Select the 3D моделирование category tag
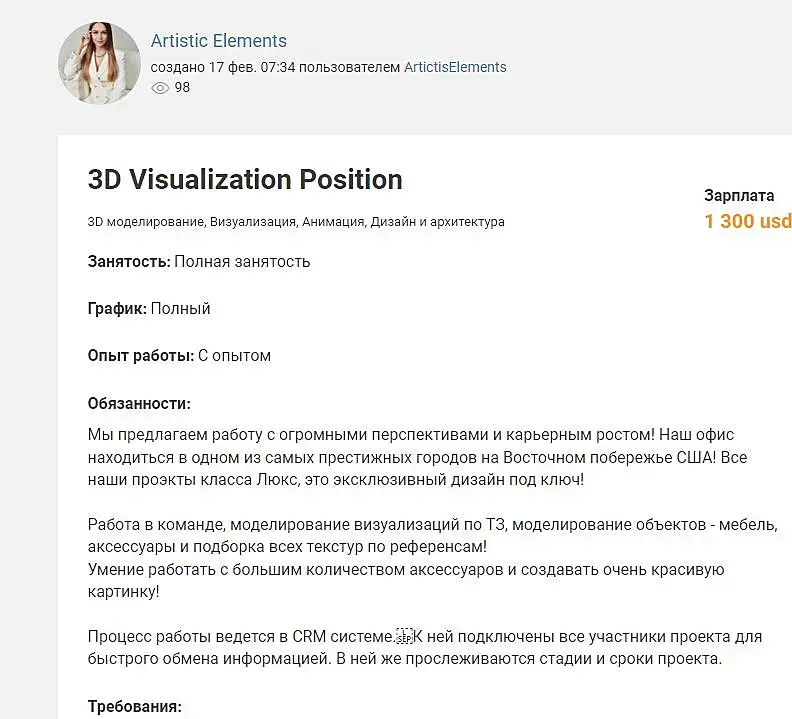Screen dimensions: 792x719 (x=145, y=222)
